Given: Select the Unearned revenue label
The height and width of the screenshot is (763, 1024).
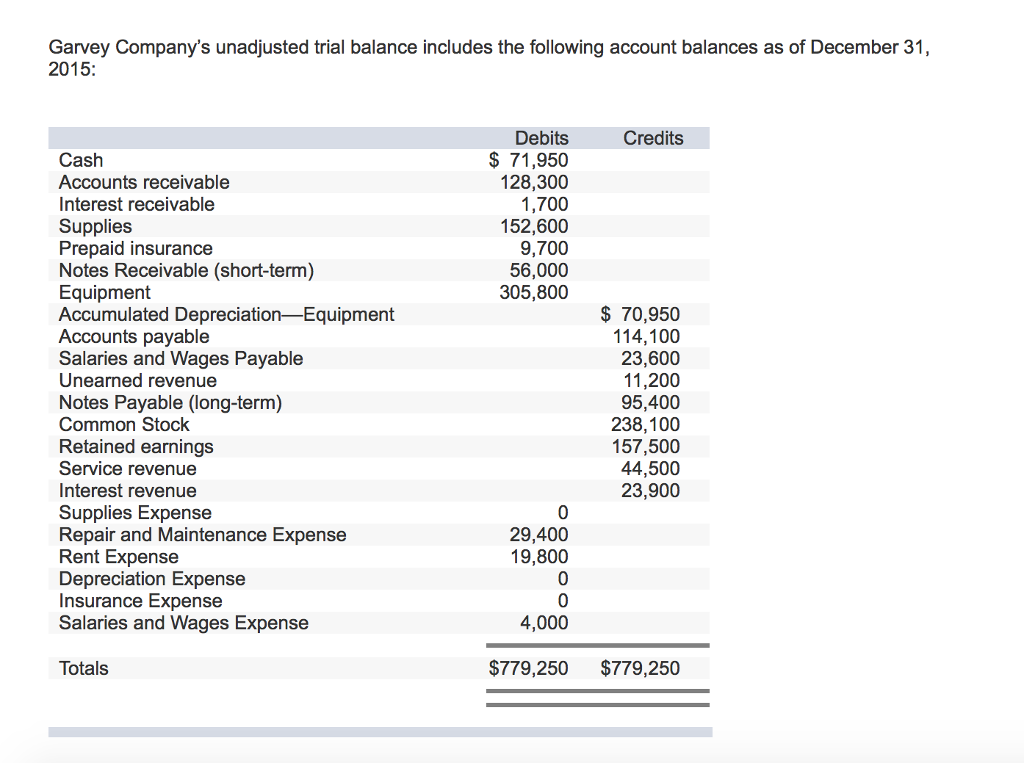Looking at the screenshot, I should [x=138, y=381].
